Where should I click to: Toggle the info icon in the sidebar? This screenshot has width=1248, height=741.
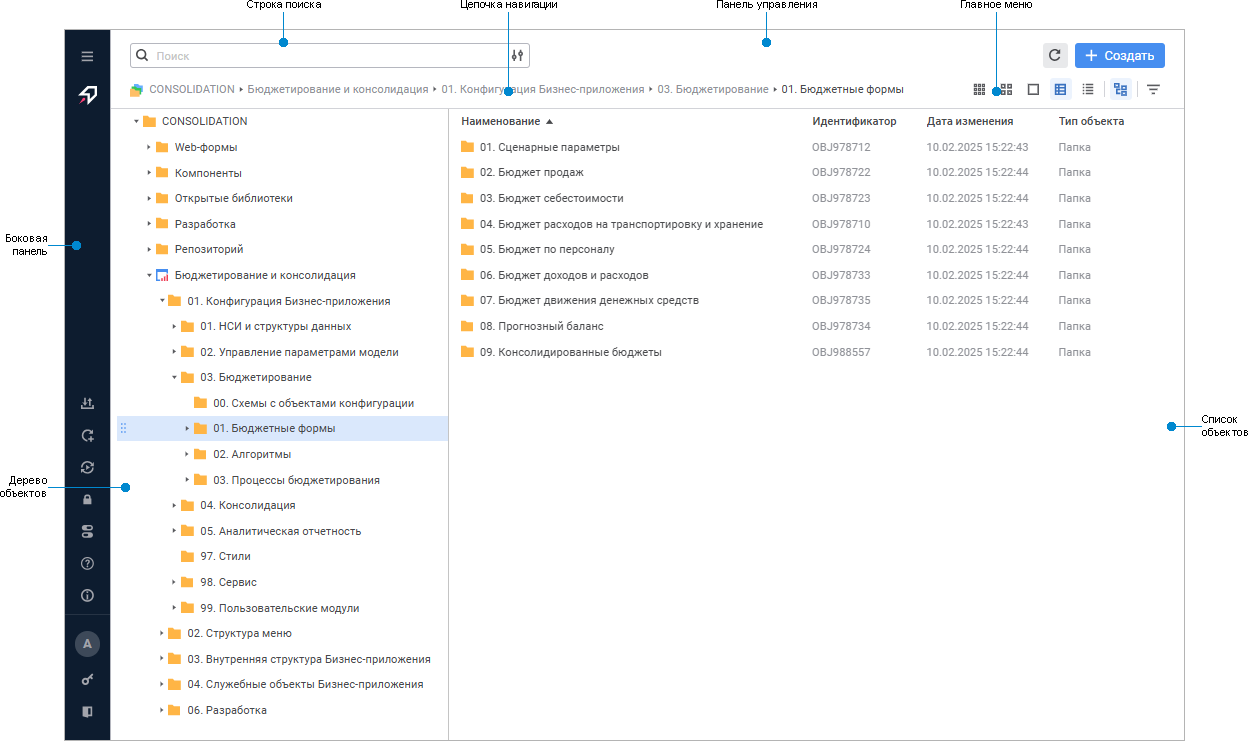[87, 595]
